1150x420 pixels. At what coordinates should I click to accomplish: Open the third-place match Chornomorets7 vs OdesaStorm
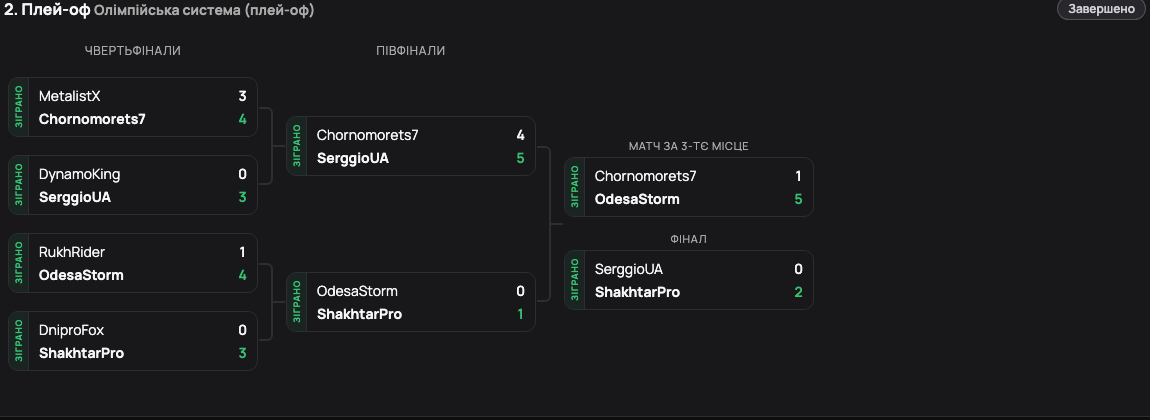tap(689, 187)
